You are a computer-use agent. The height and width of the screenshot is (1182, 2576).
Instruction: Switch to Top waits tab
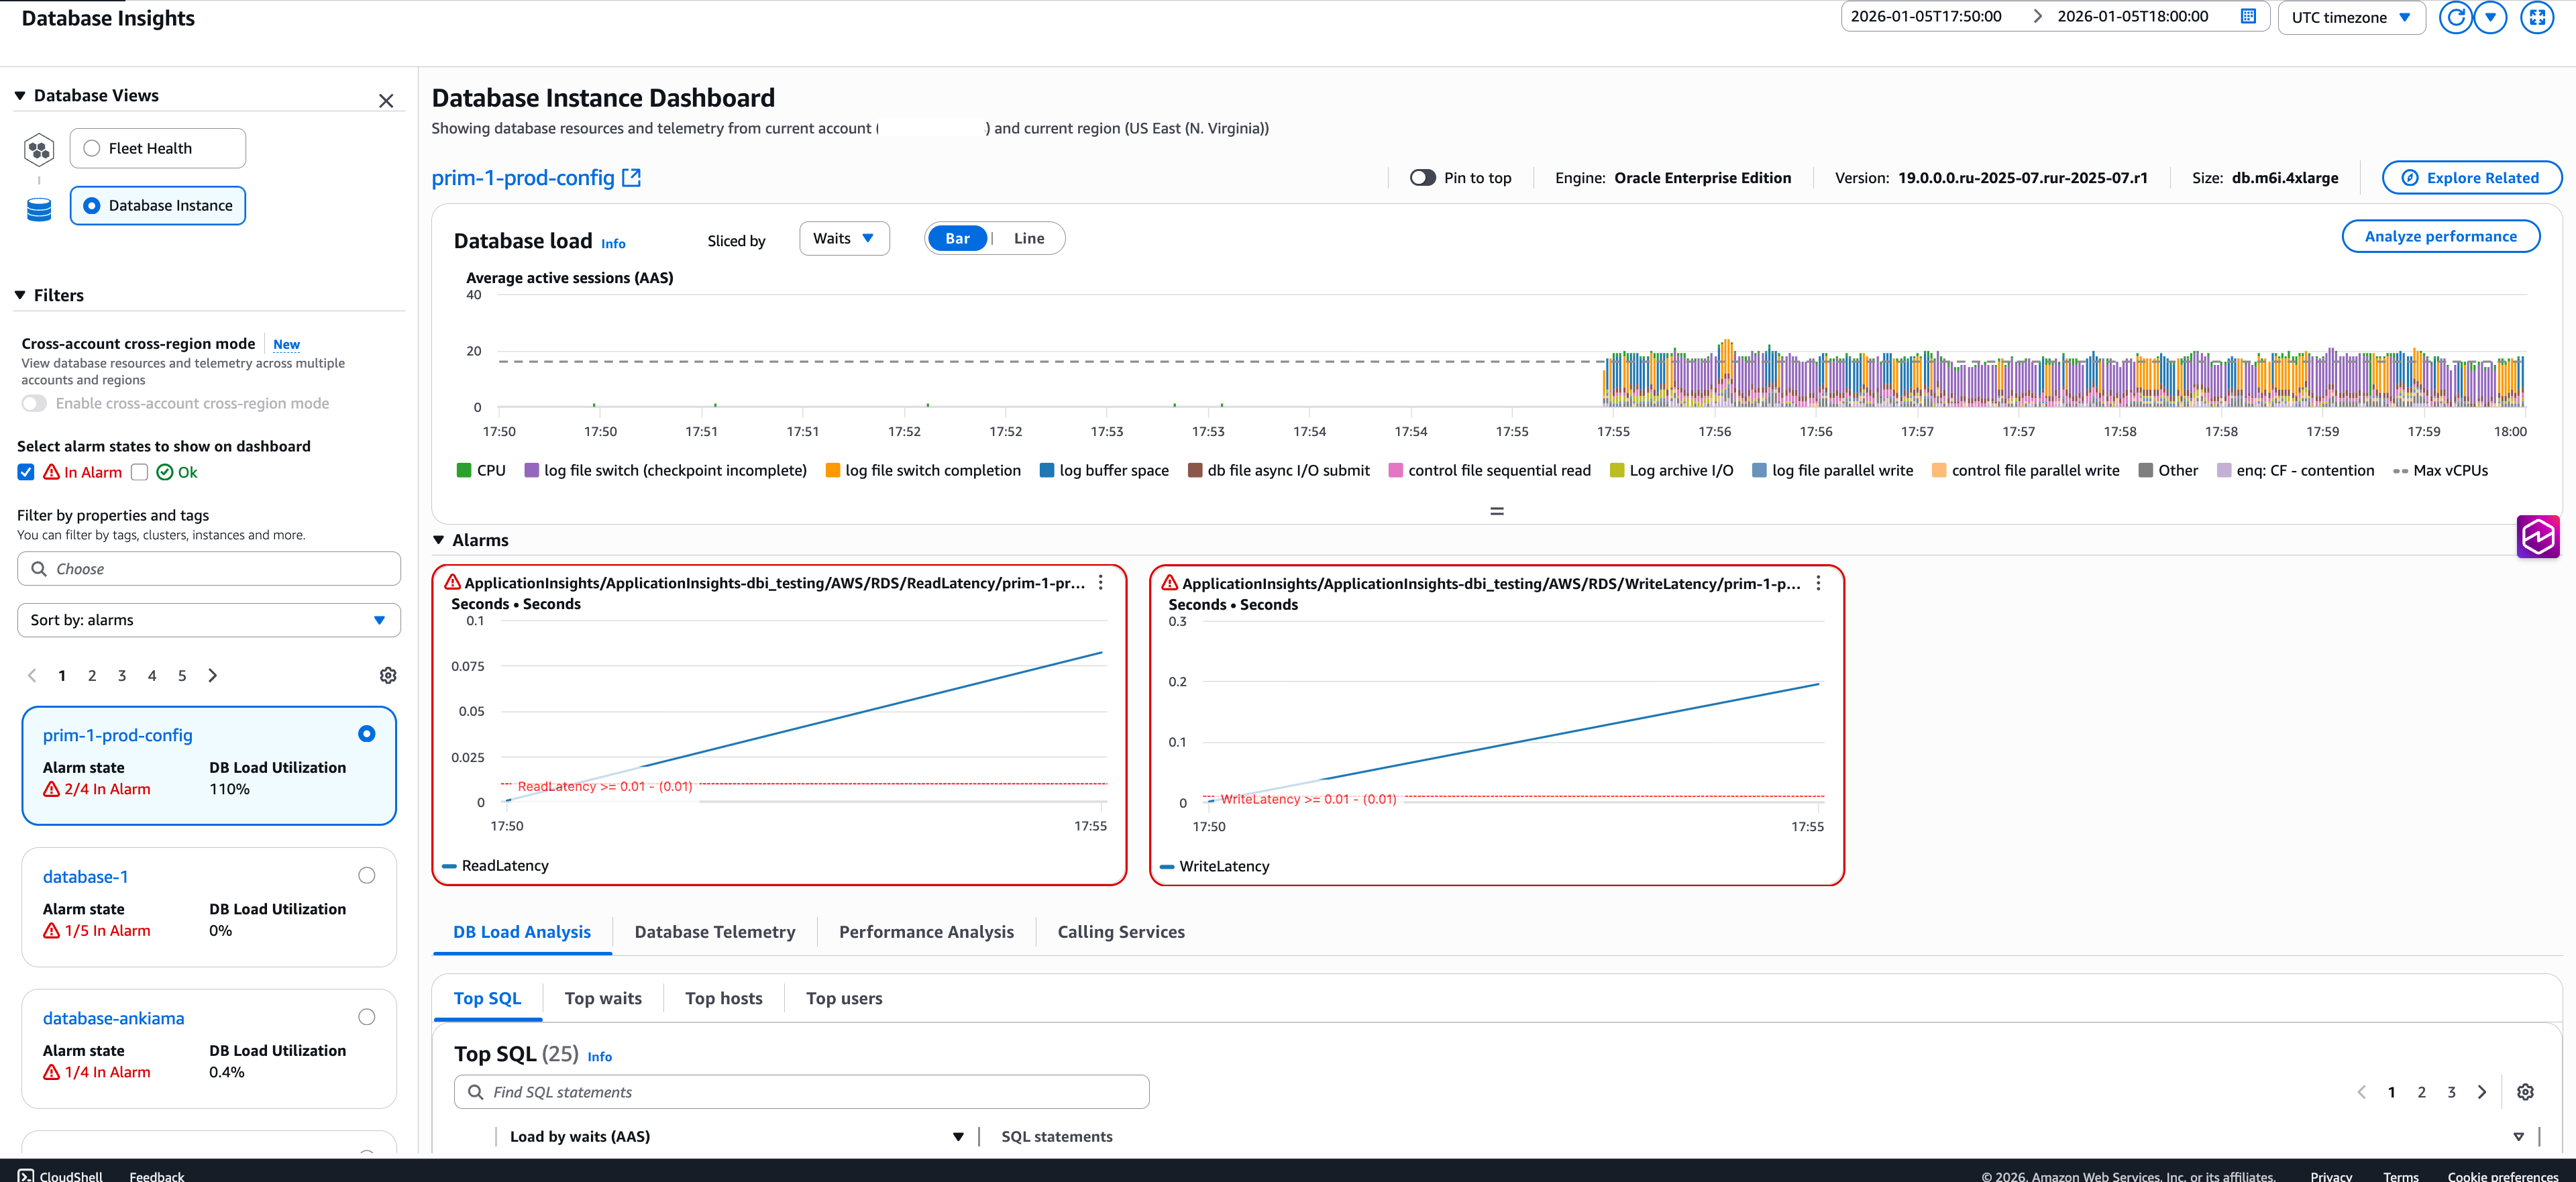pos(603,998)
